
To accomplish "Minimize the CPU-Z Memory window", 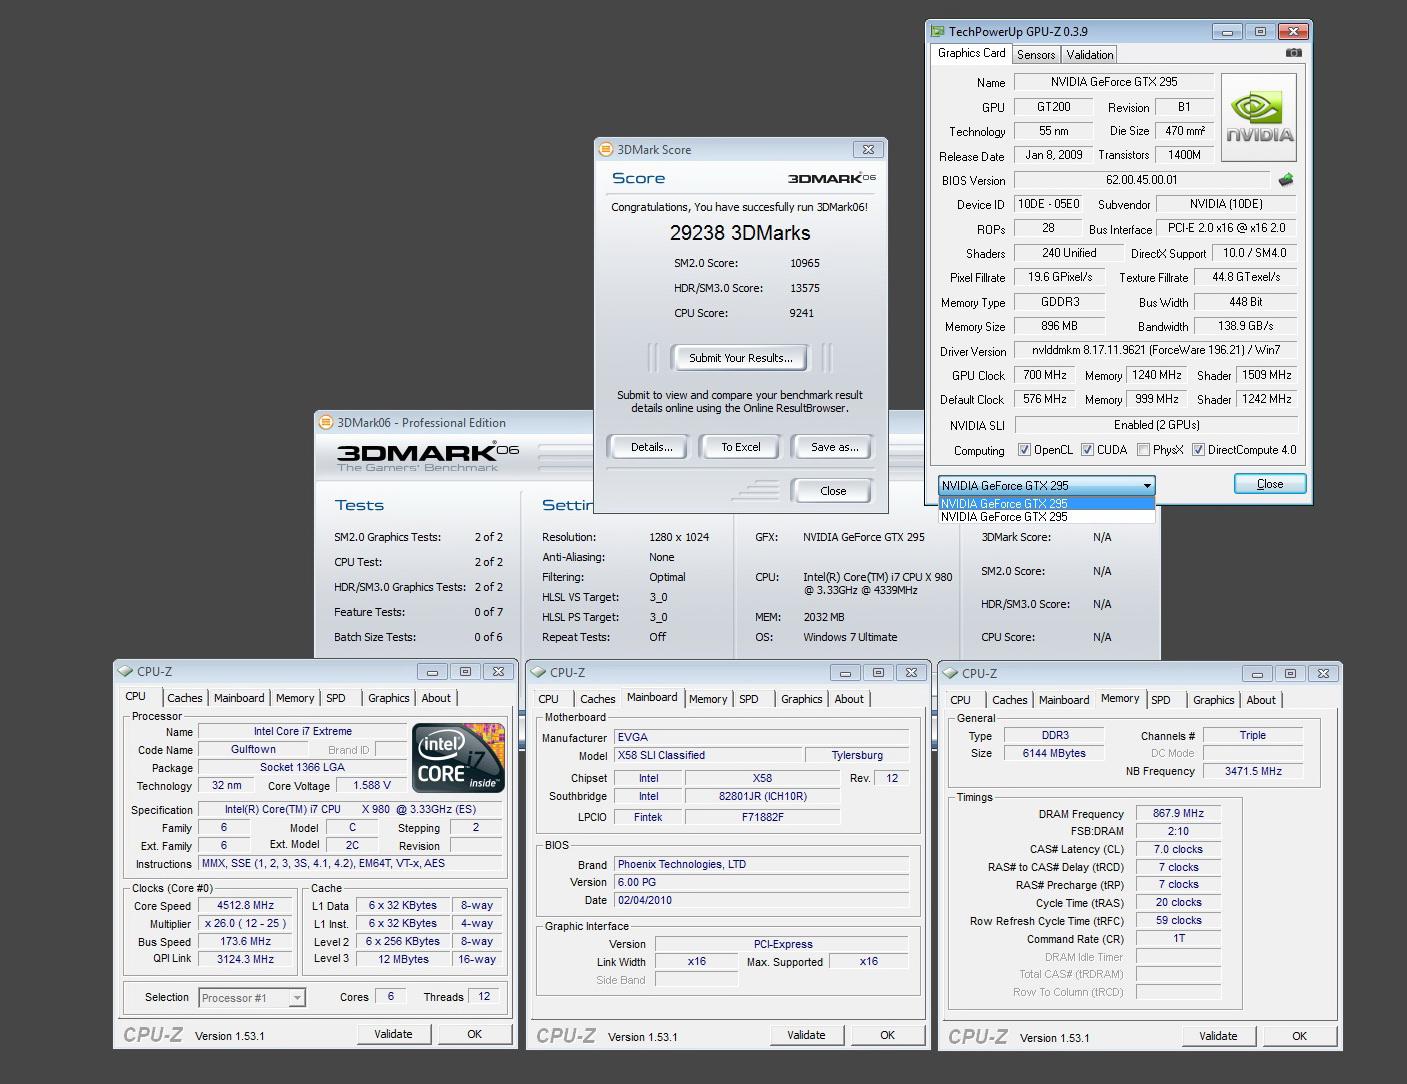I will 1257,674.
